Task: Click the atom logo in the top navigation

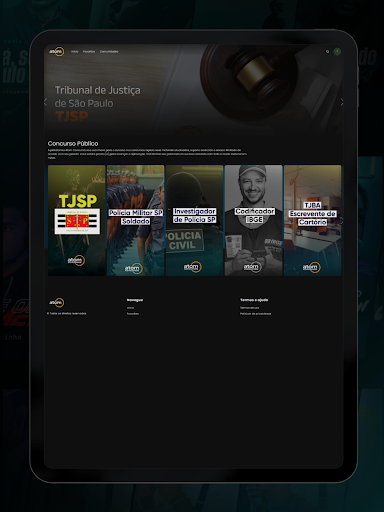Action: (x=57, y=51)
